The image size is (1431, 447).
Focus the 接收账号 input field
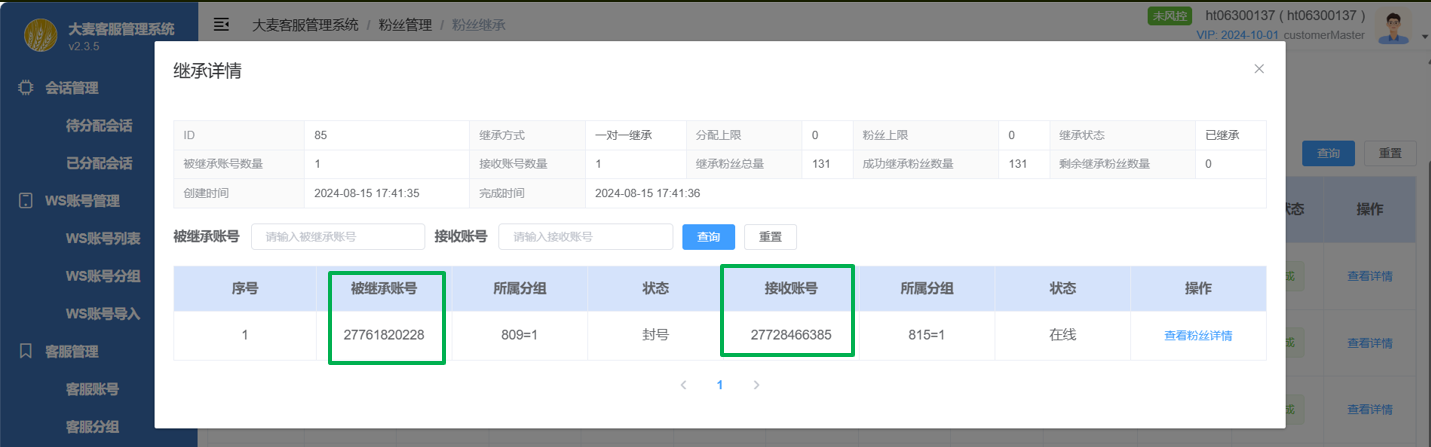pos(585,237)
